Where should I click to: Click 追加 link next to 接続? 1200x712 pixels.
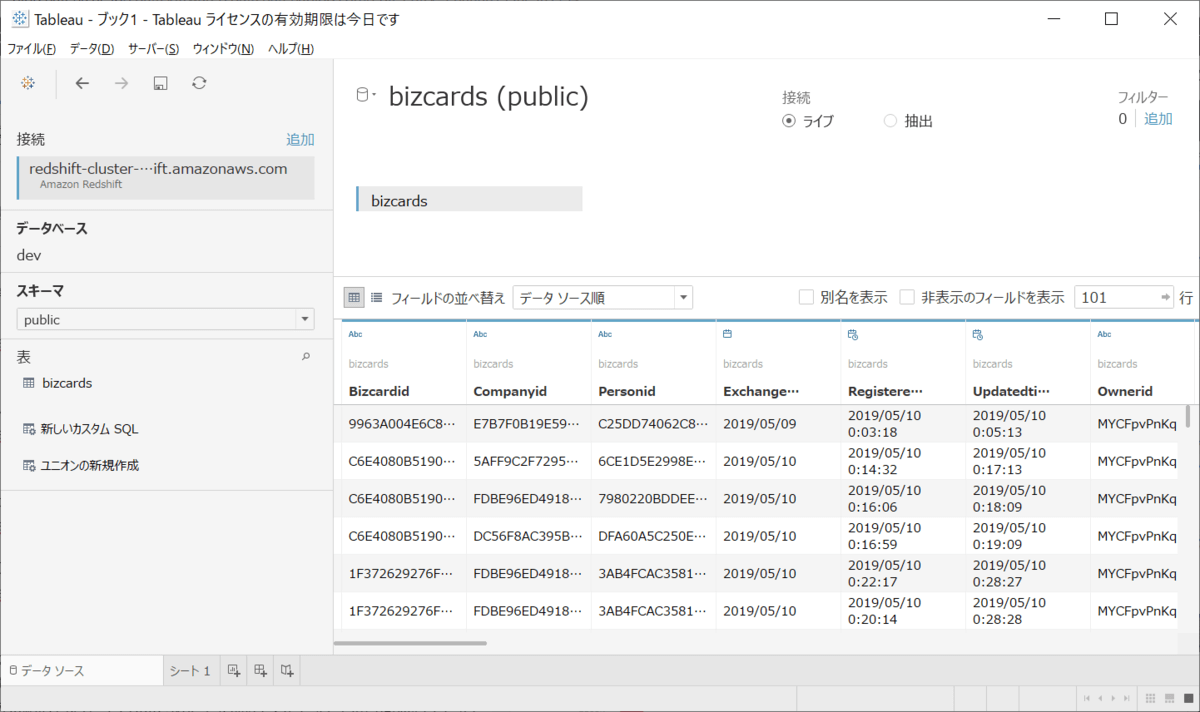pos(300,140)
